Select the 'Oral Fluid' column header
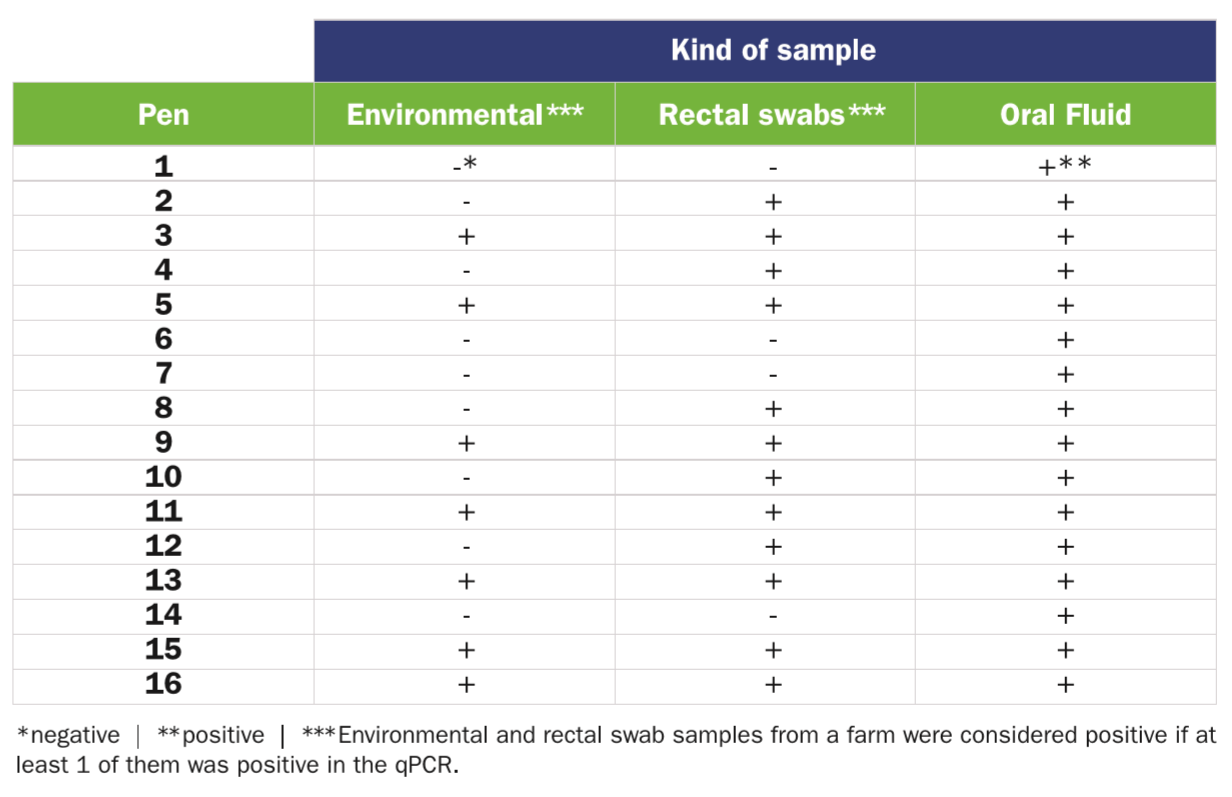This screenshot has width=1232, height=797. tap(1066, 114)
